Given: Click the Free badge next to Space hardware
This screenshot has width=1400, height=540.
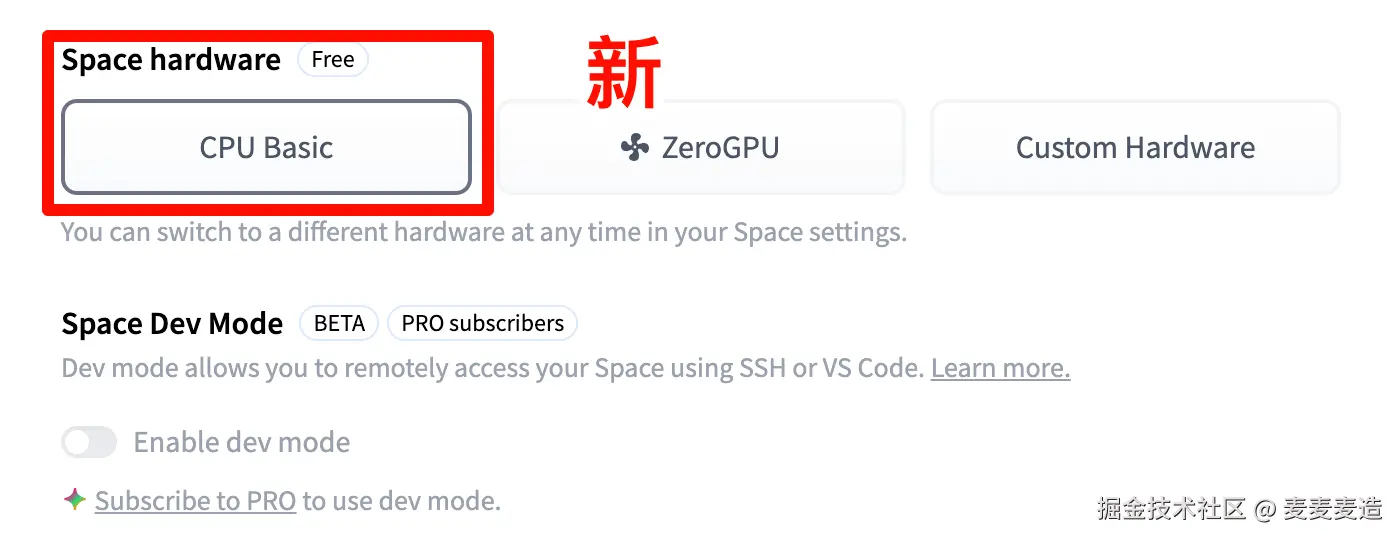Looking at the screenshot, I should click(x=333, y=60).
